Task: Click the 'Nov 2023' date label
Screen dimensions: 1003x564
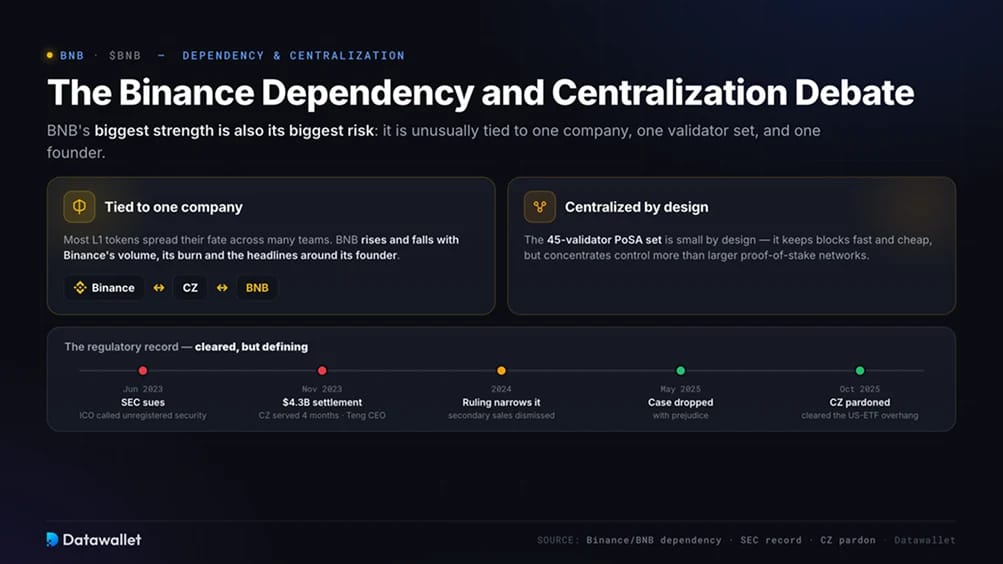Action: tap(322, 389)
